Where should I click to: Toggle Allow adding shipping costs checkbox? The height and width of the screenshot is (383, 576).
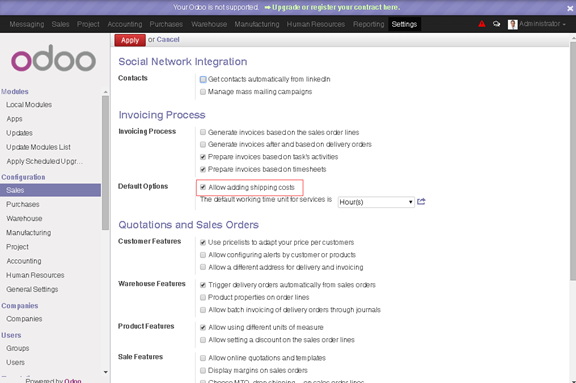point(203,187)
